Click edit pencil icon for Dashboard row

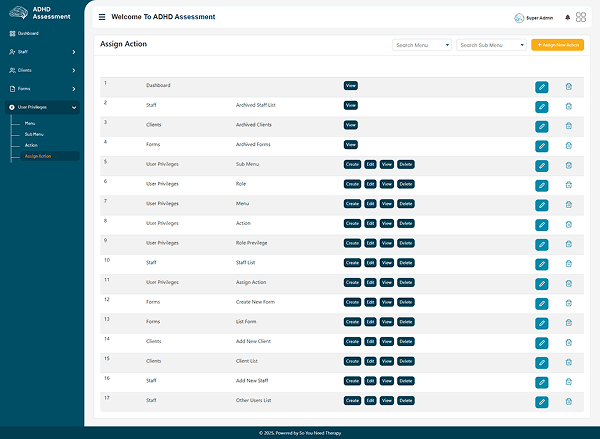(541, 87)
